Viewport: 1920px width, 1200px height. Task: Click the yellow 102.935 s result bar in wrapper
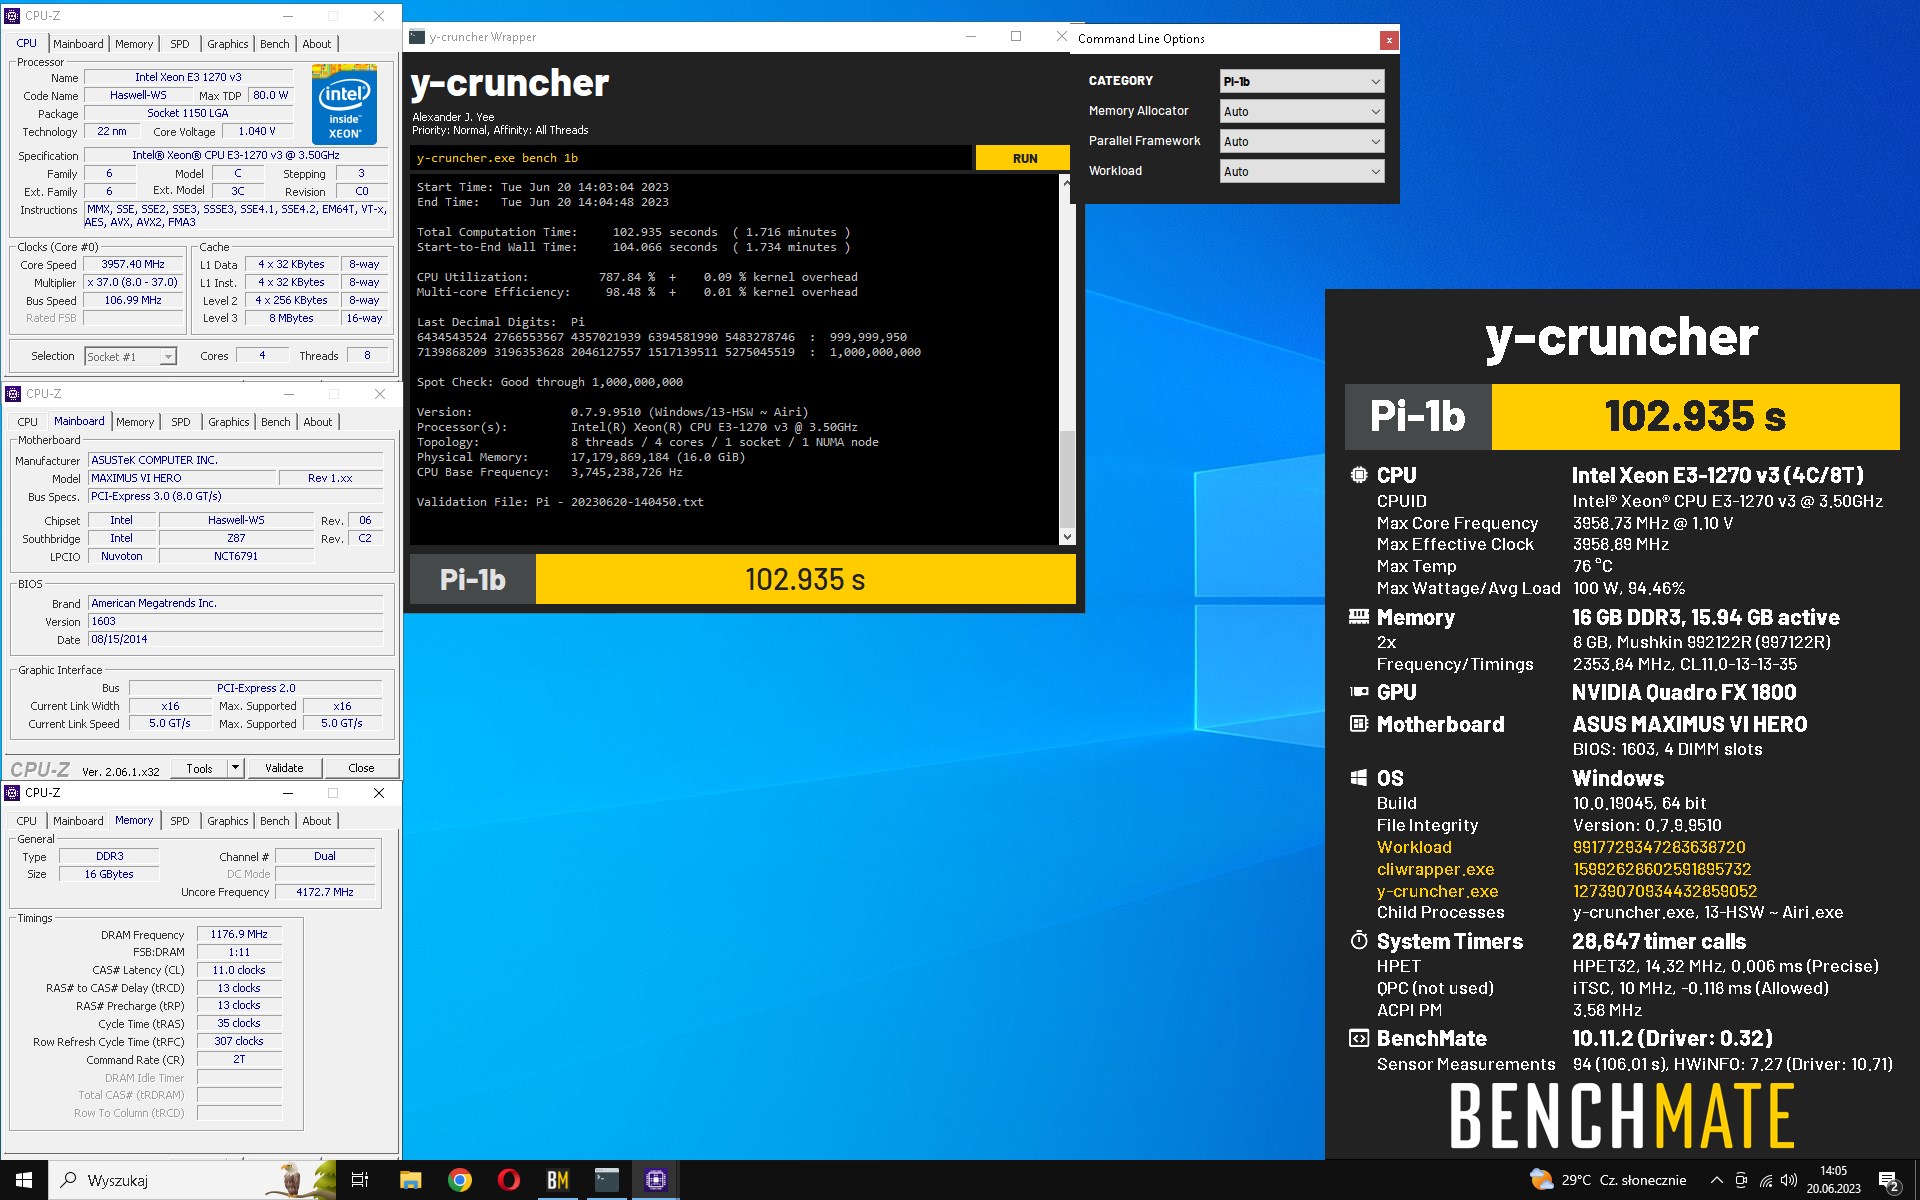tap(805, 579)
